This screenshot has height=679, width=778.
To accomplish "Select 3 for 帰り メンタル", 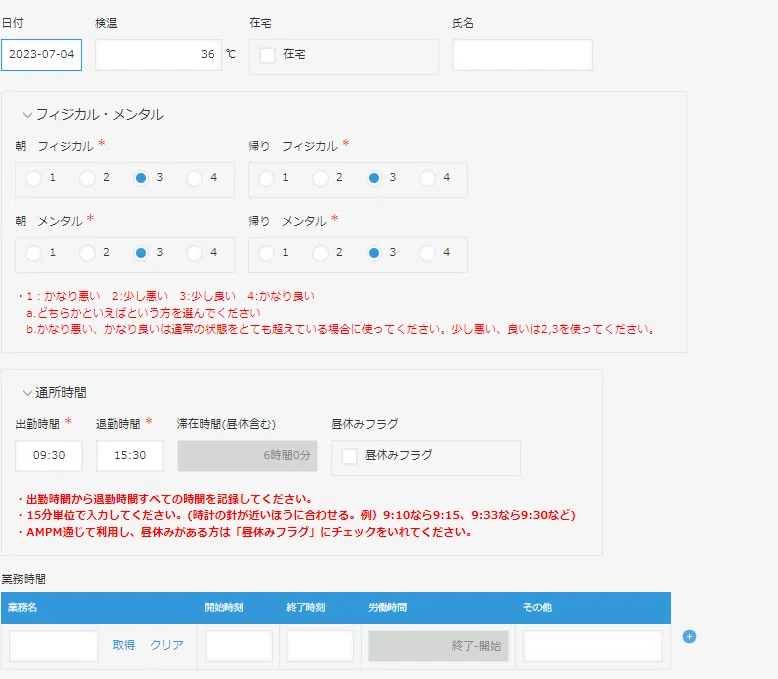I will [374, 253].
